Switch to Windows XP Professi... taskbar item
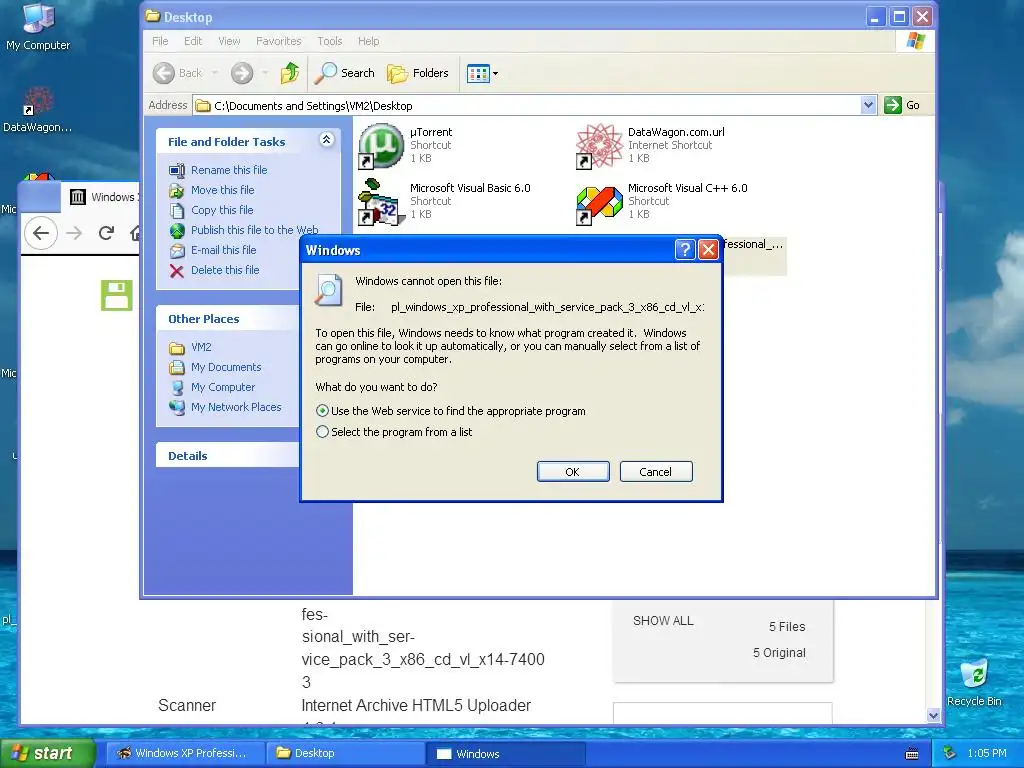 (x=185, y=754)
